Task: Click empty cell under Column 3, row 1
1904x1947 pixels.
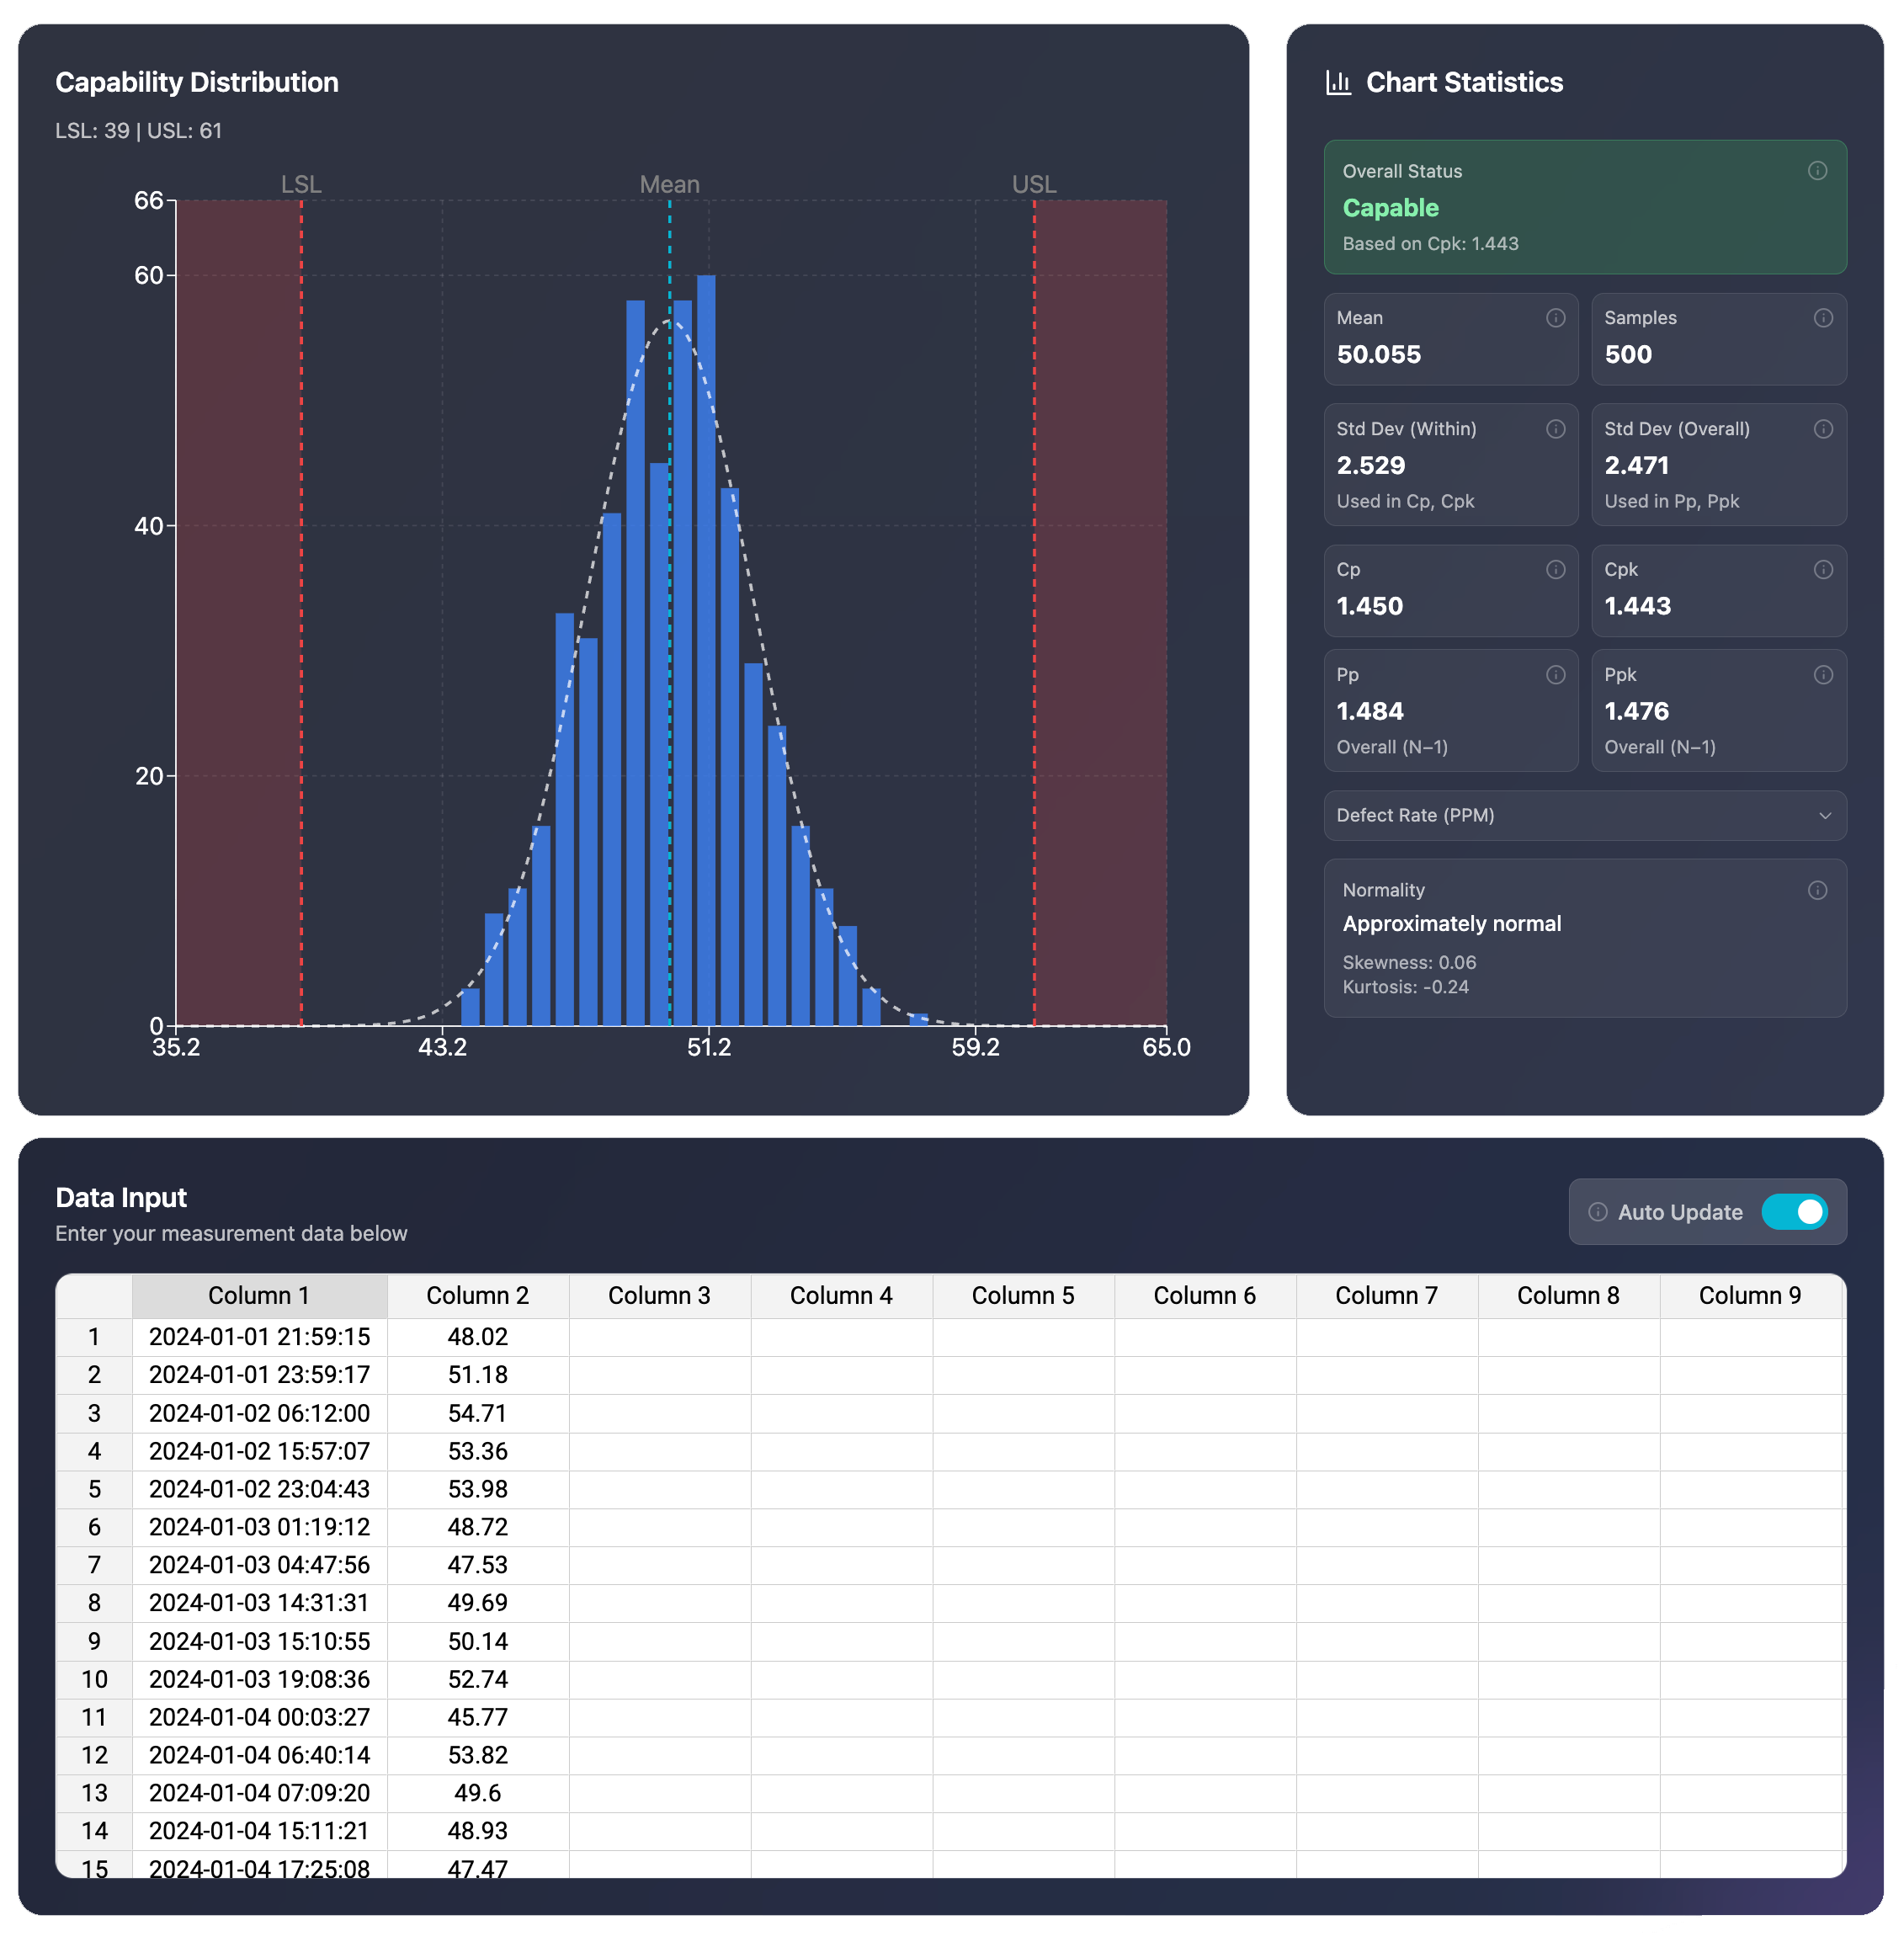Action: pyautogui.click(x=660, y=1337)
